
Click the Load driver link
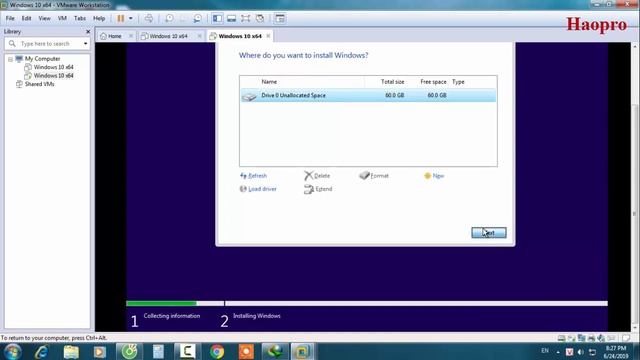[258, 189]
